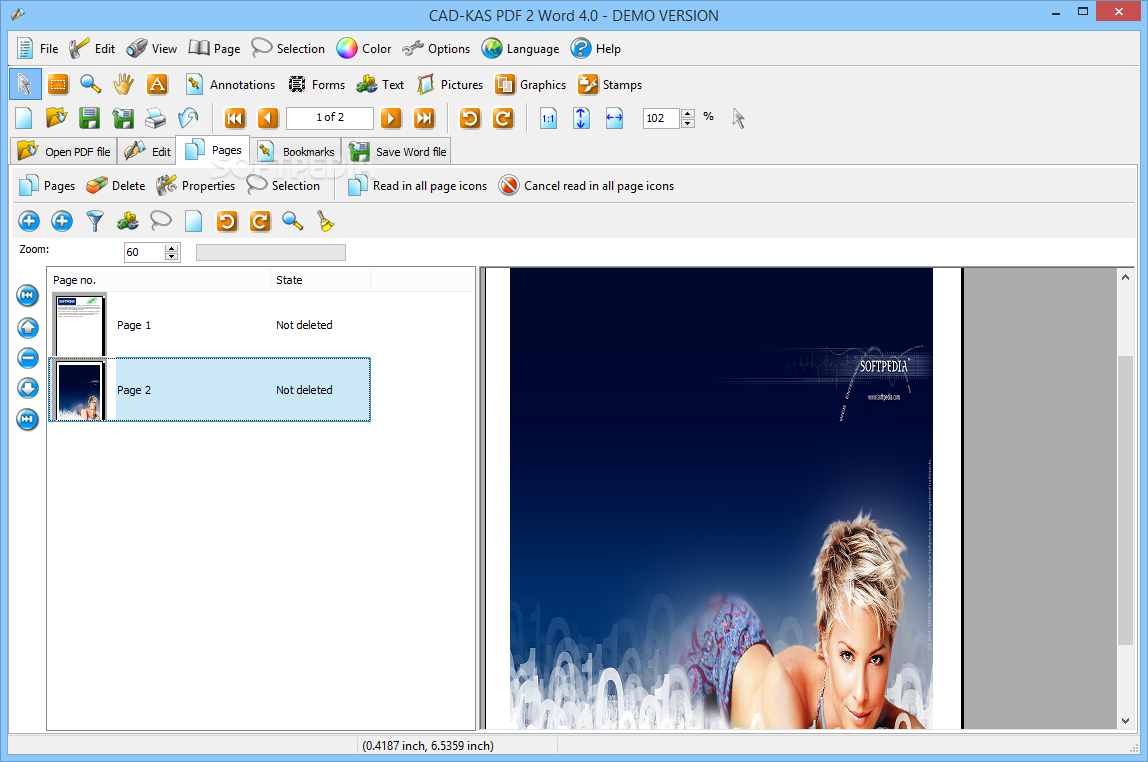This screenshot has width=1148, height=762.
Task: Click the open folder icon in the main toolbar
Action: click(x=56, y=118)
